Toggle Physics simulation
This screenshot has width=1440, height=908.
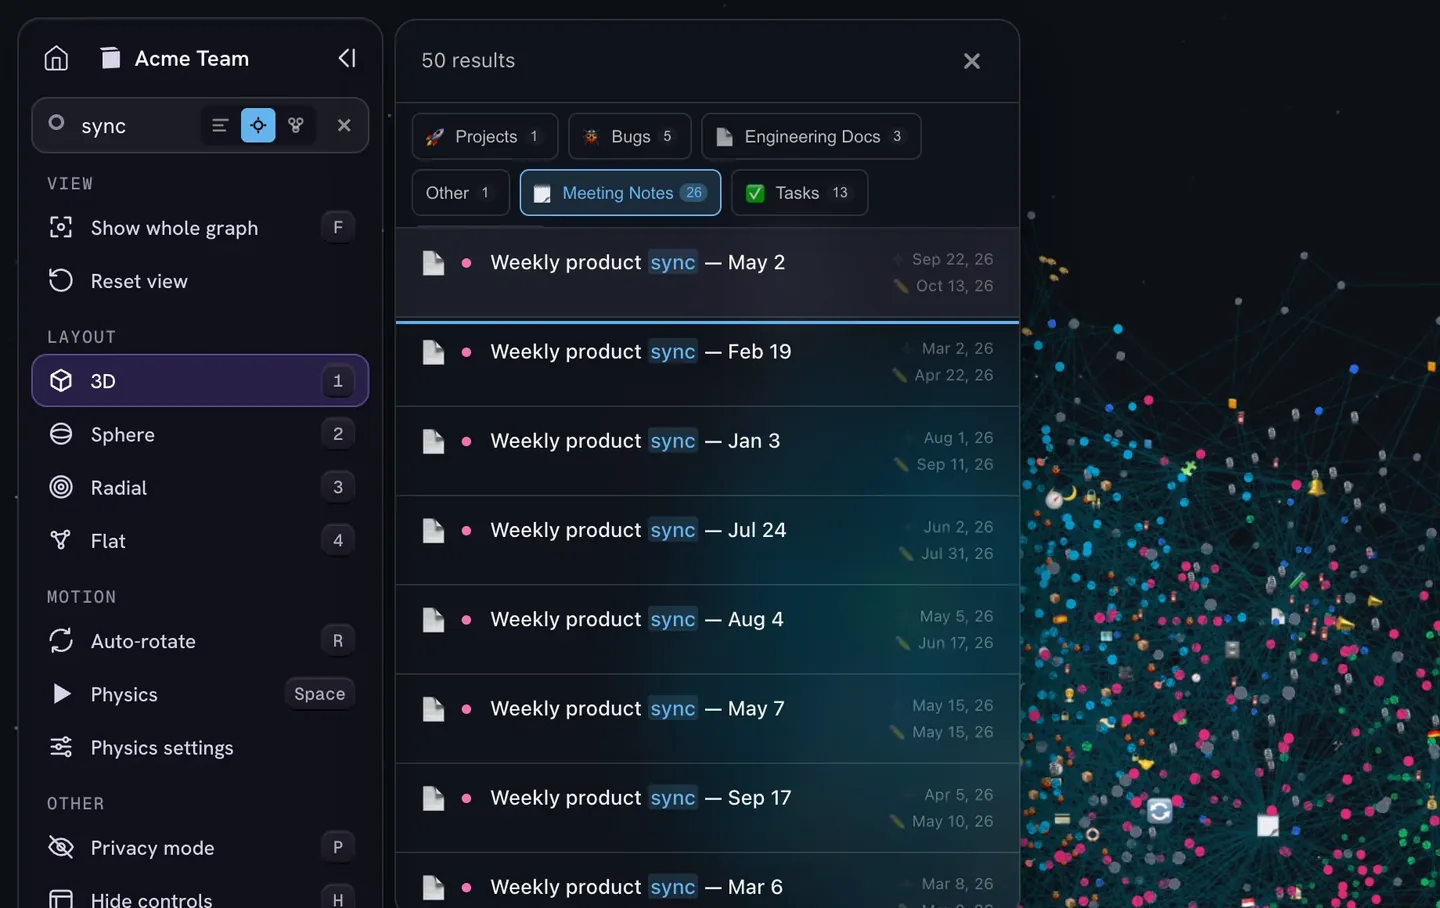[200, 694]
